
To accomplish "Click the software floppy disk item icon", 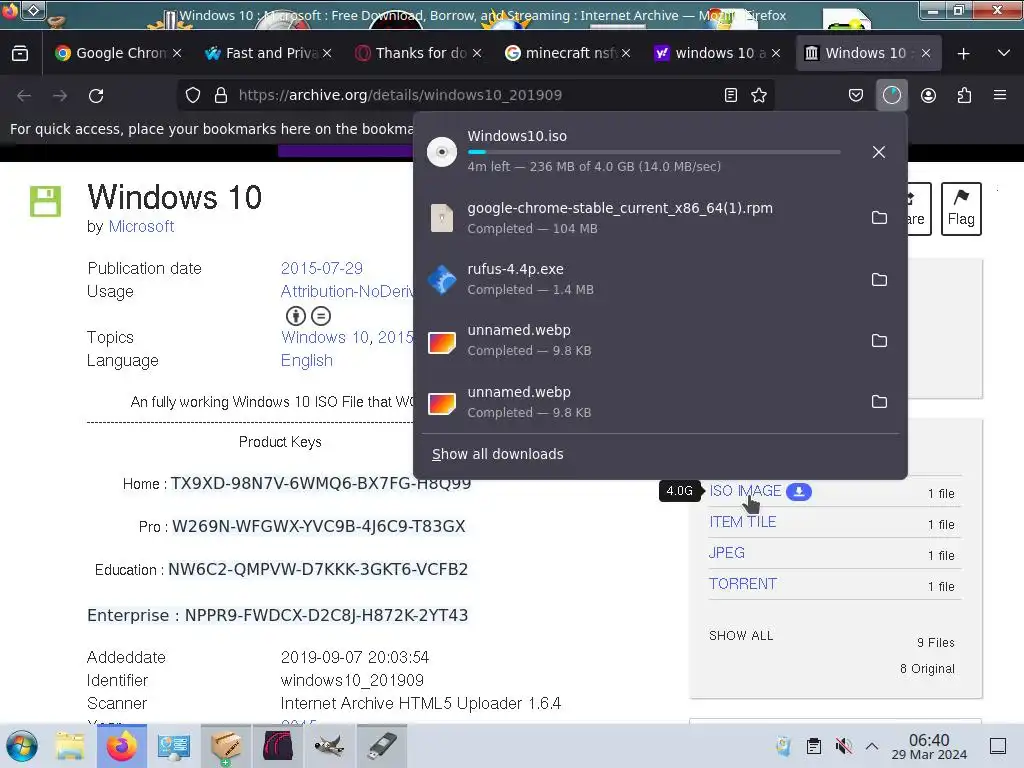I will click(45, 201).
